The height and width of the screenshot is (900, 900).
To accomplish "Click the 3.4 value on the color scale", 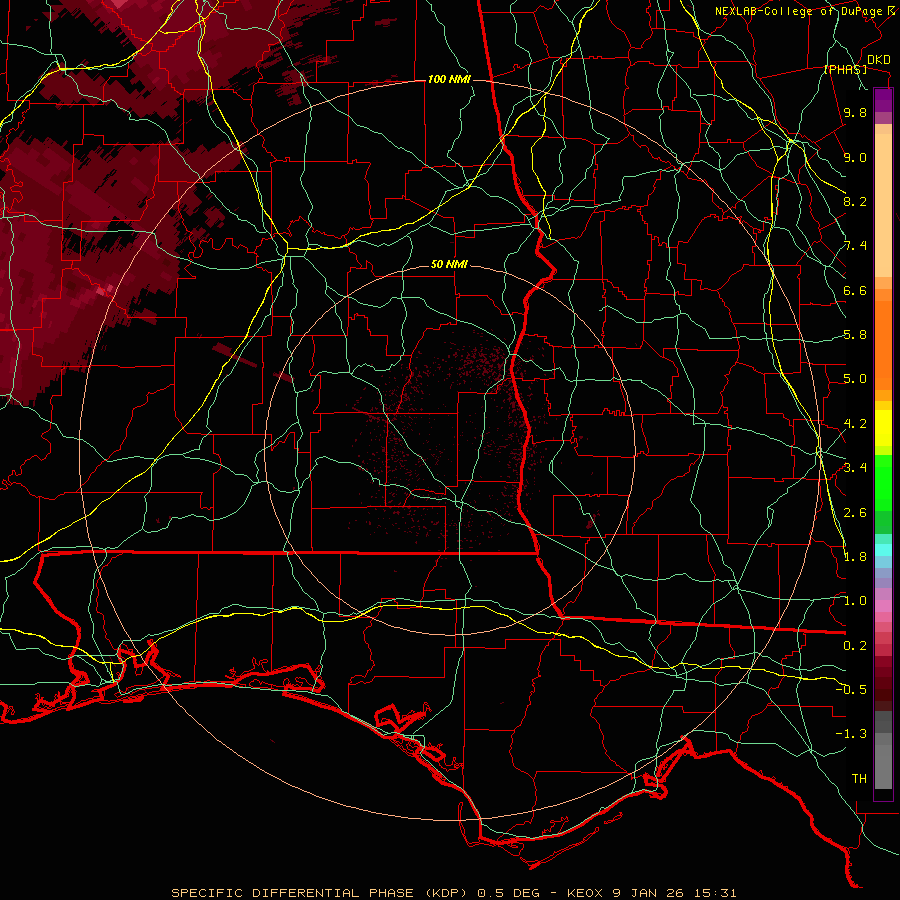I will click(855, 468).
